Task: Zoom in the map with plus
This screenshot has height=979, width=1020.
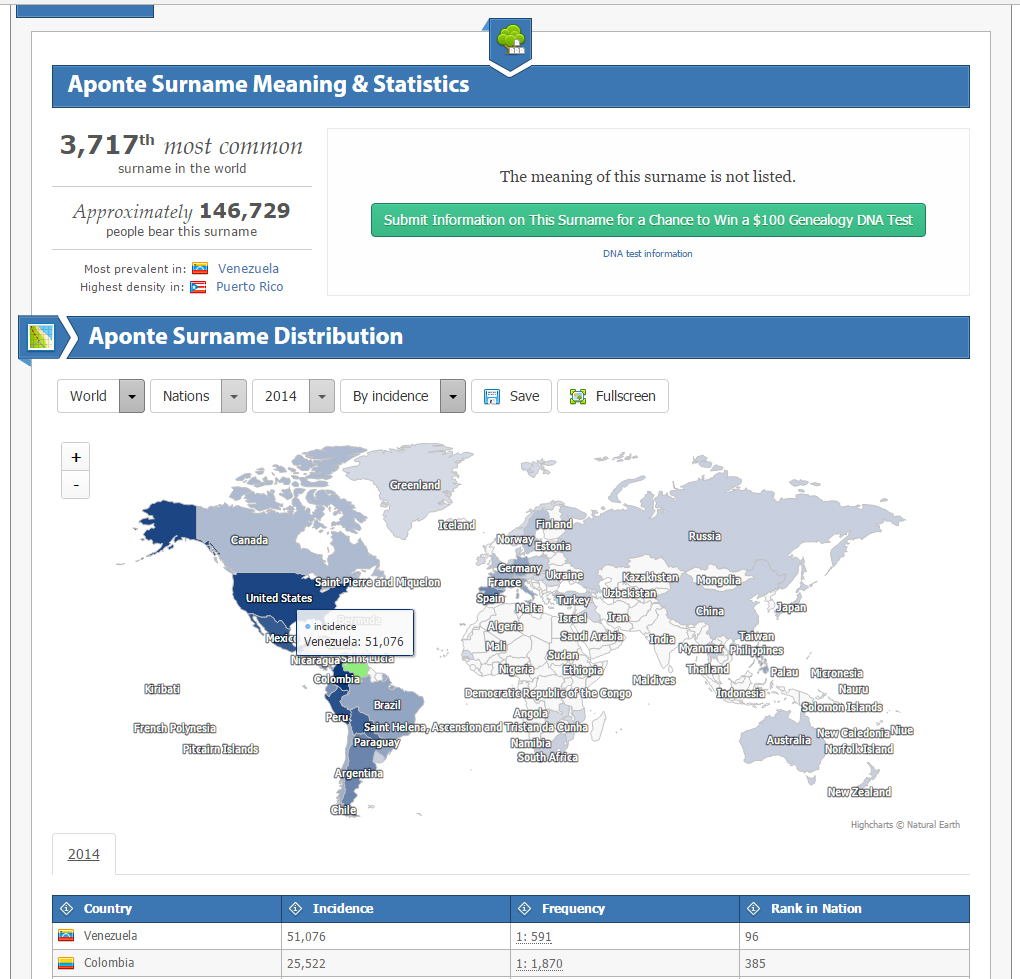Action: pyautogui.click(x=76, y=457)
